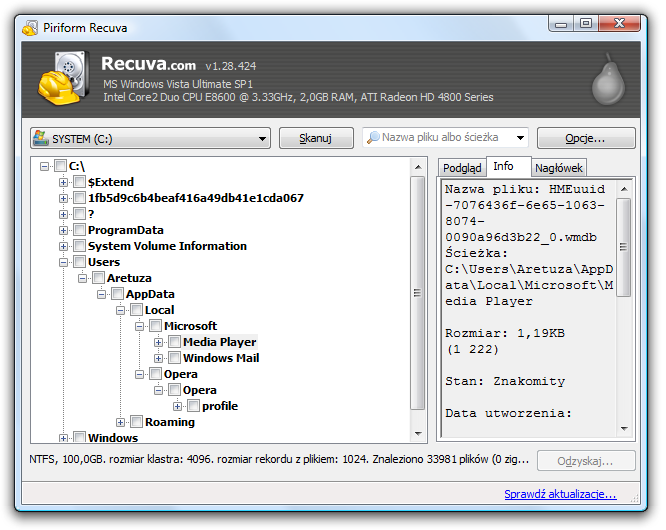Click the folder tree scrollbar thumb

click(x=418, y=293)
